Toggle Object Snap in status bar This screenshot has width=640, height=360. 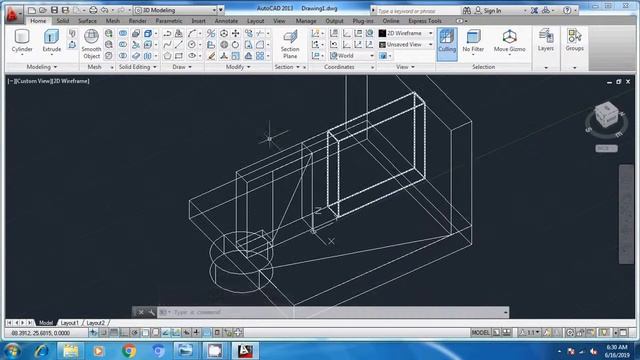pyautogui.click(x=145, y=333)
